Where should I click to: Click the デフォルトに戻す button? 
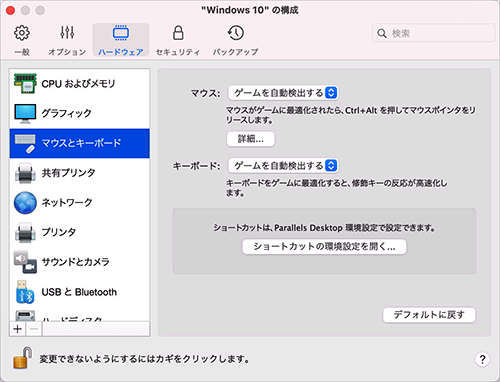[429, 315]
